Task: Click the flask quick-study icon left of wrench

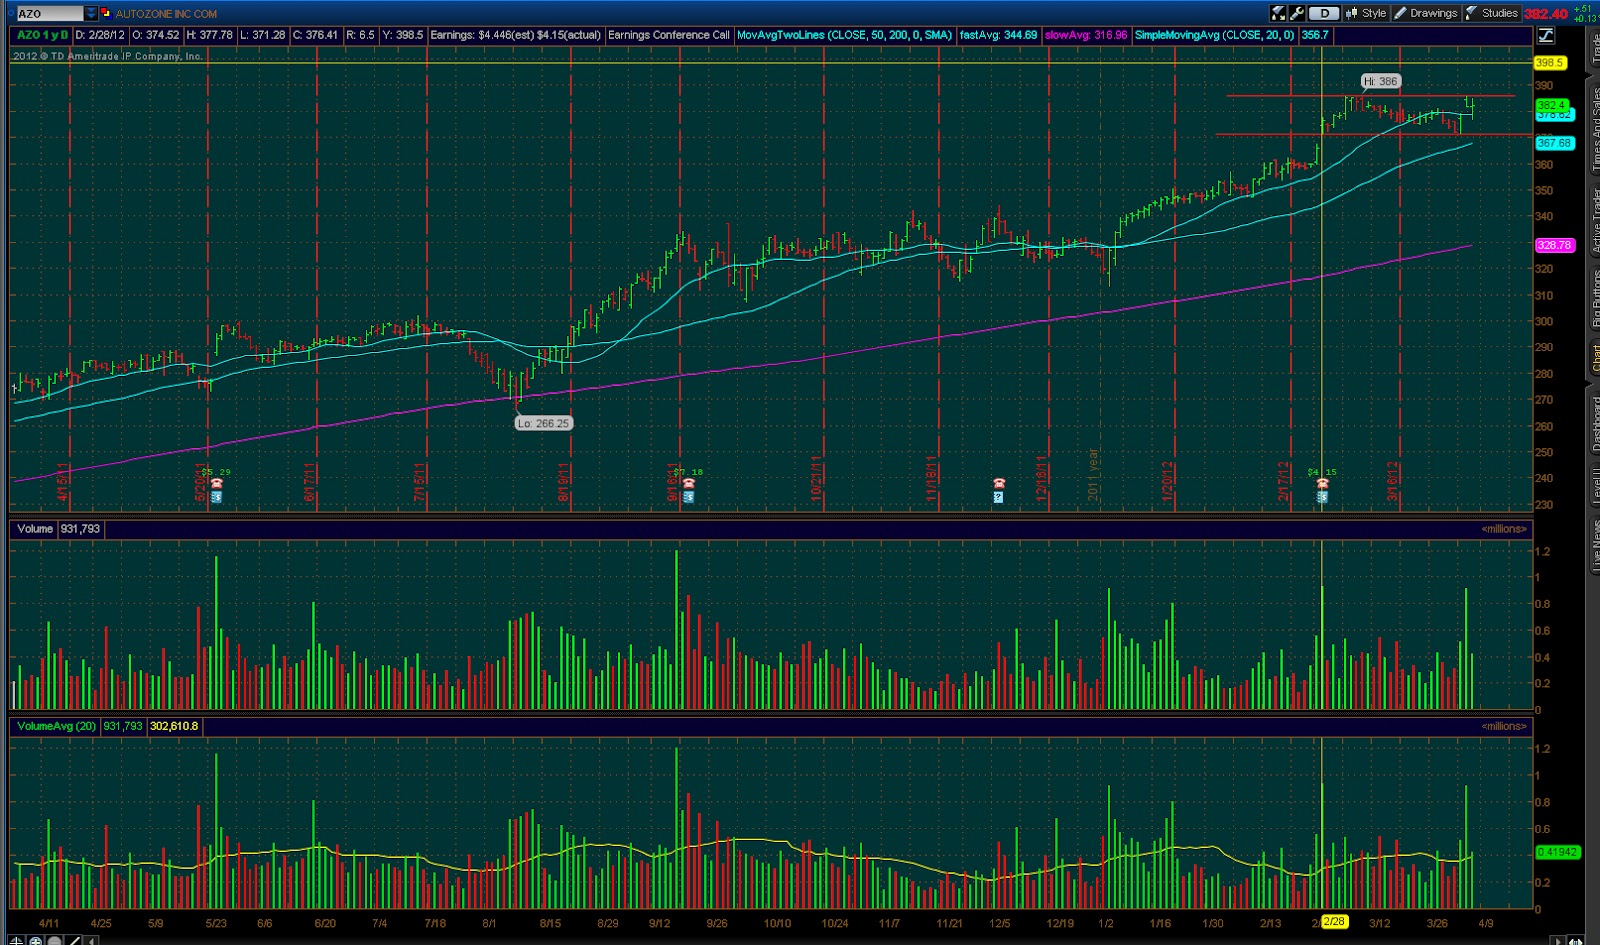Action: coord(1278,13)
